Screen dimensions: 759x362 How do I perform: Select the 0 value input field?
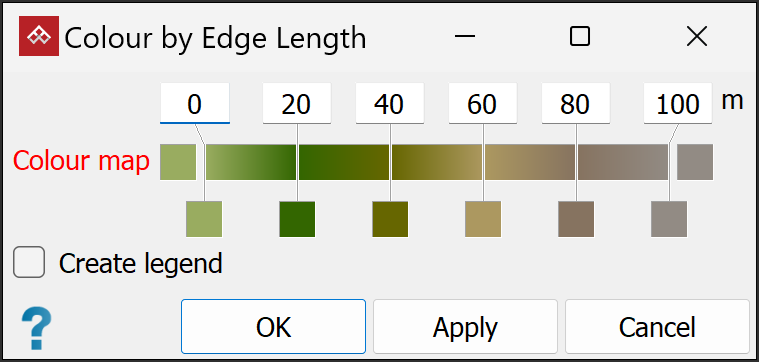click(195, 104)
